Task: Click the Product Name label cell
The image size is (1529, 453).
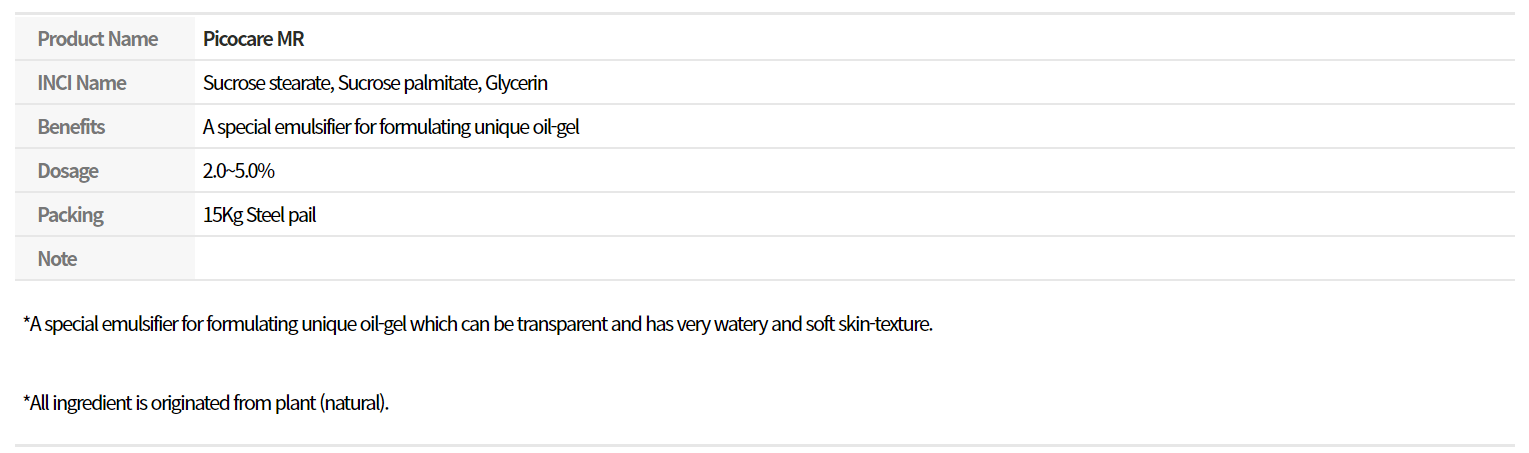Action: pos(105,39)
